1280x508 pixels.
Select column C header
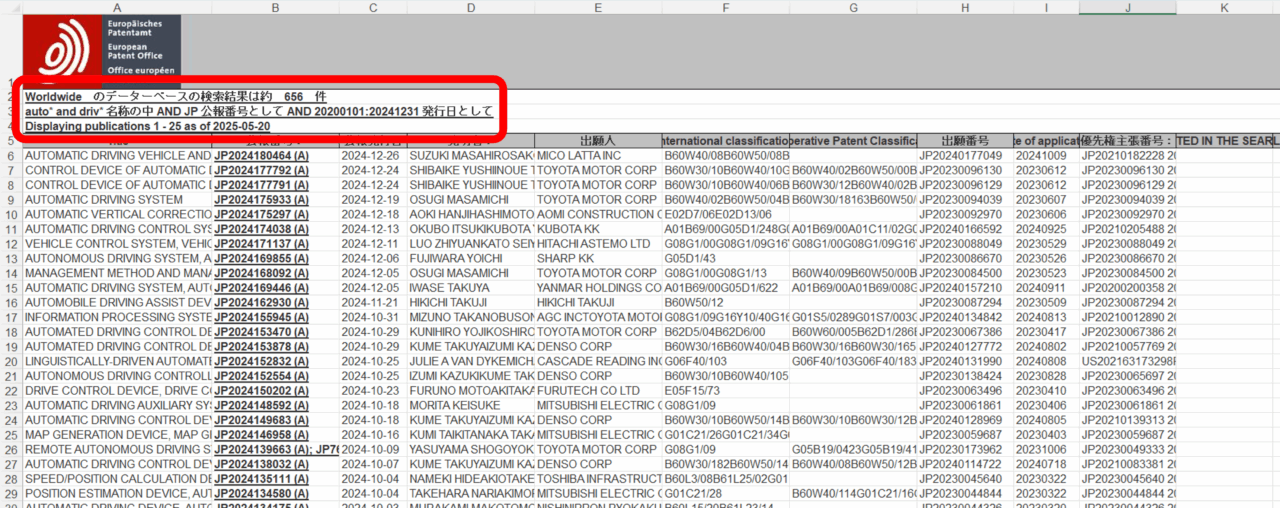coord(372,7)
